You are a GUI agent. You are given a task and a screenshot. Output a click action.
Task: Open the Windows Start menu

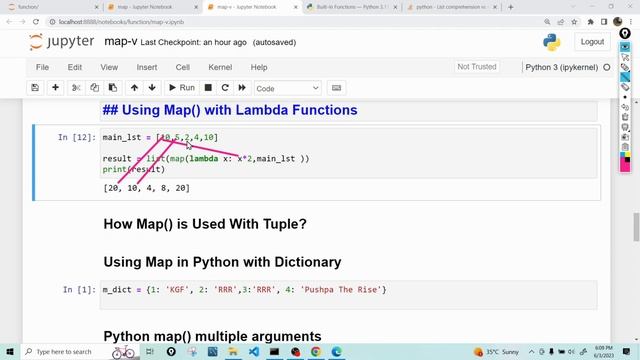click(10, 352)
